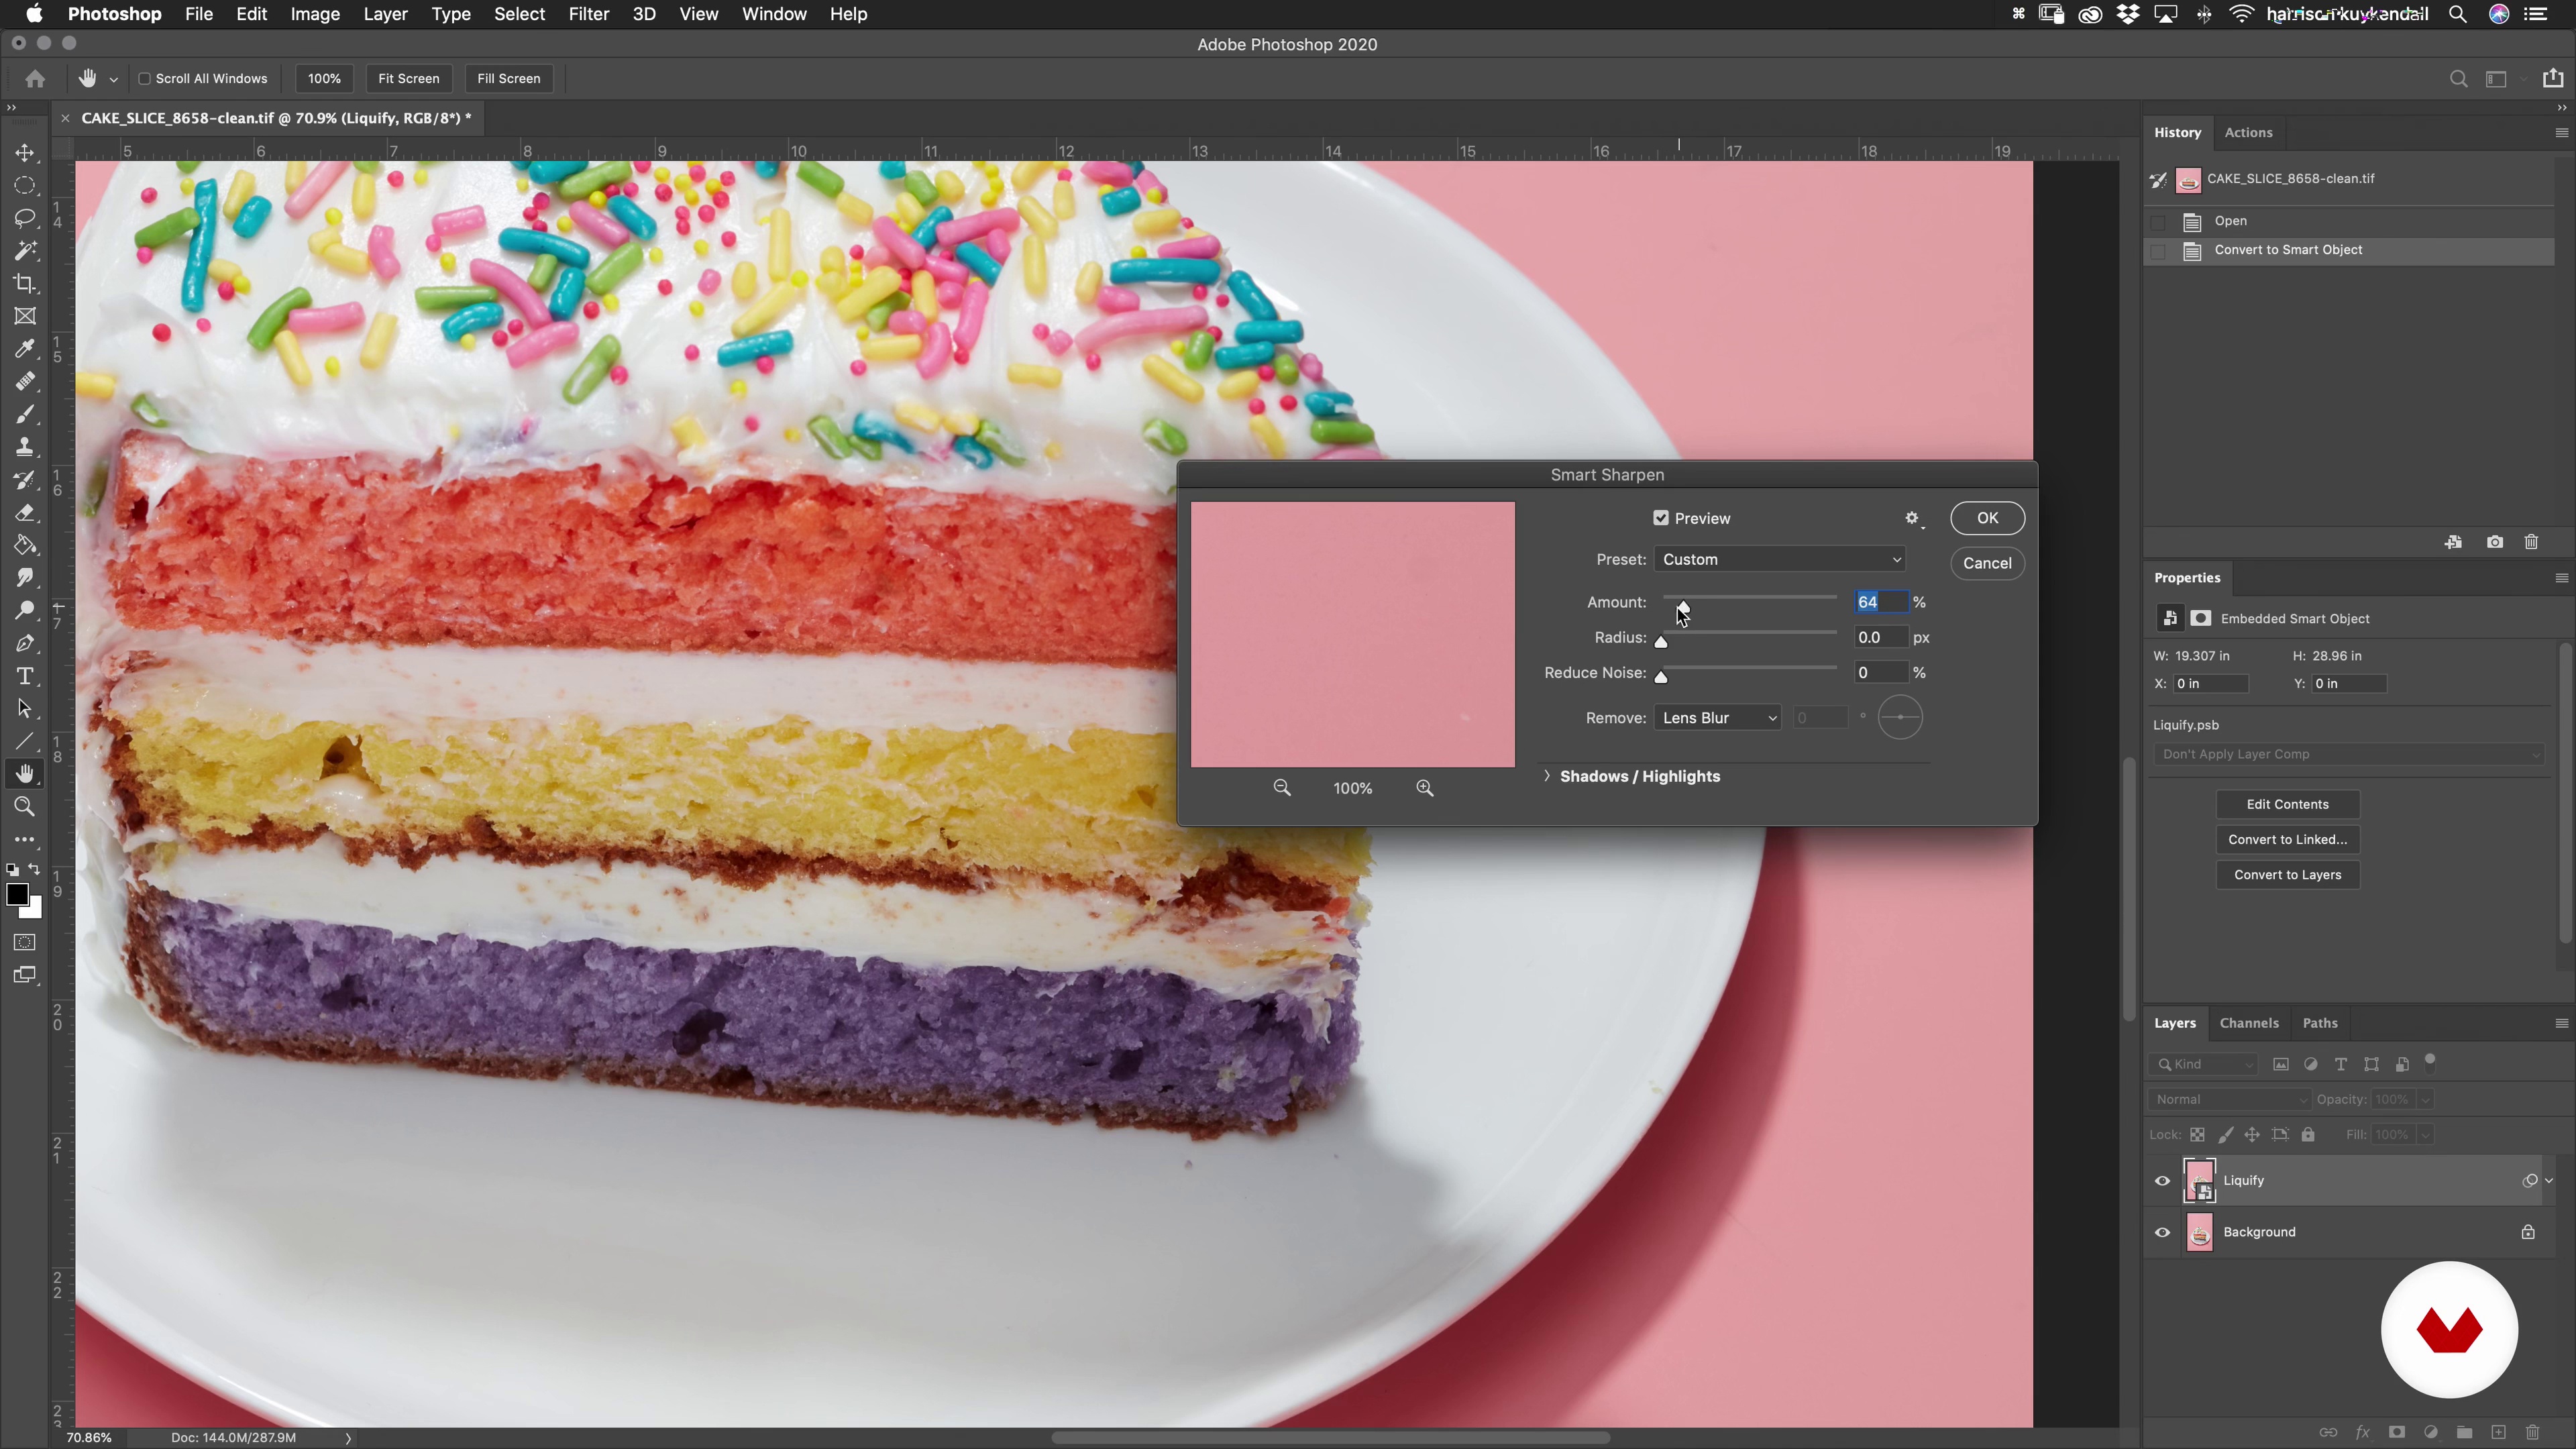The width and height of the screenshot is (2576, 1449).
Task: Select the Lasso tool
Action: click(25, 218)
